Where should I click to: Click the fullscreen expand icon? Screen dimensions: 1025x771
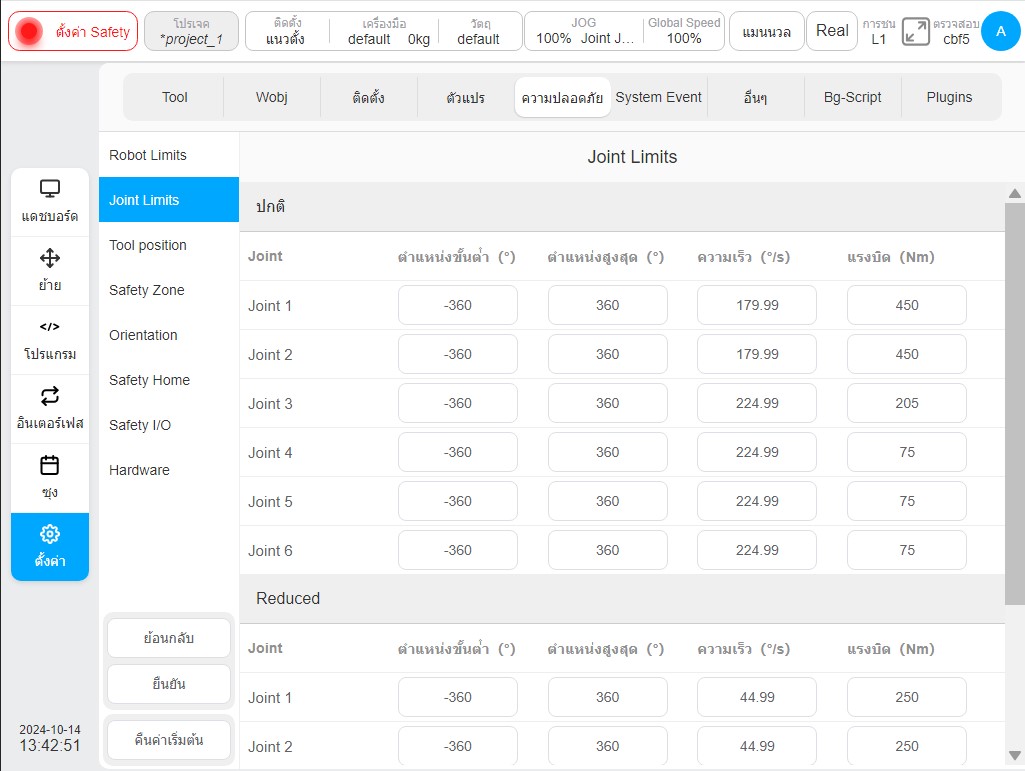[x=915, y=31]
